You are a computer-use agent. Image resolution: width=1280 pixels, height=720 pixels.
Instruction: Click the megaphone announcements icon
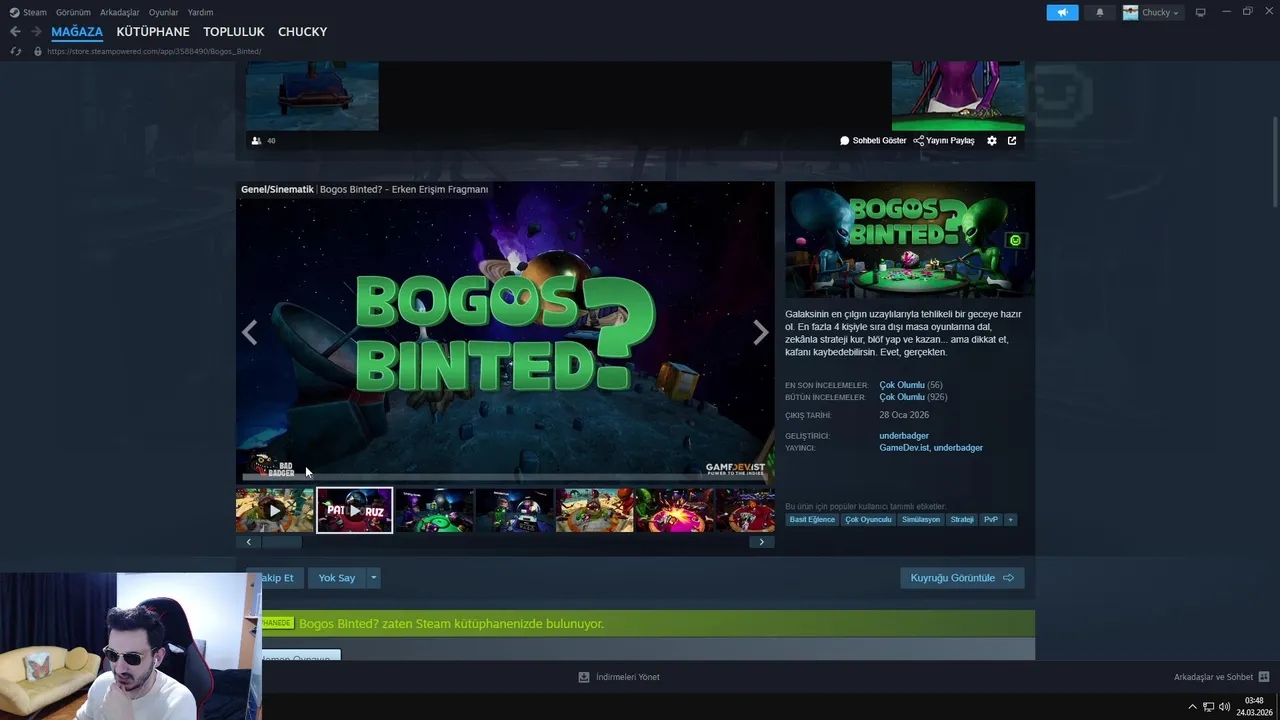tap(1062, 12)
